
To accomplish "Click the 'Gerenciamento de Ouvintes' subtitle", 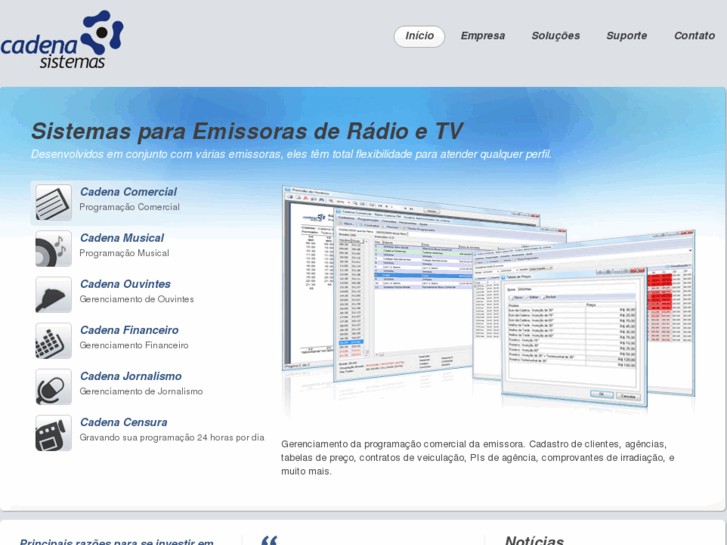I will [x=136, y=299].
